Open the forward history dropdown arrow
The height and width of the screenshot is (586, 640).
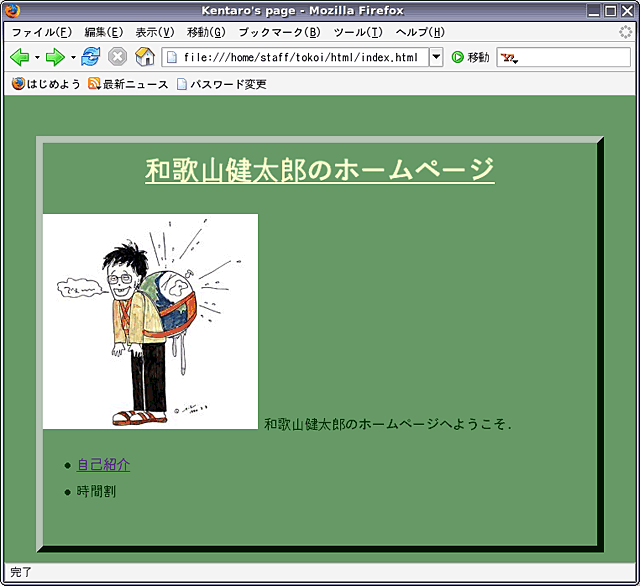[x=73, y=57]
